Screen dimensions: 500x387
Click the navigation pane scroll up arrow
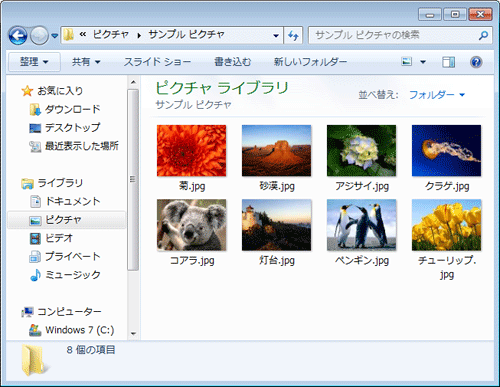(x=133, y=82)
